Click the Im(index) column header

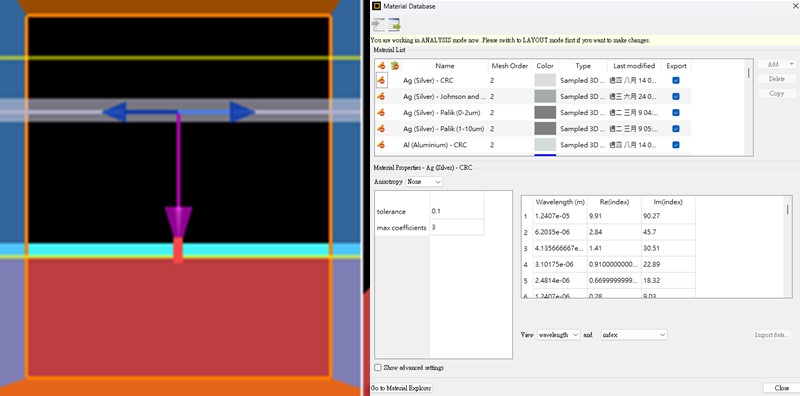(x=668, y=202)
